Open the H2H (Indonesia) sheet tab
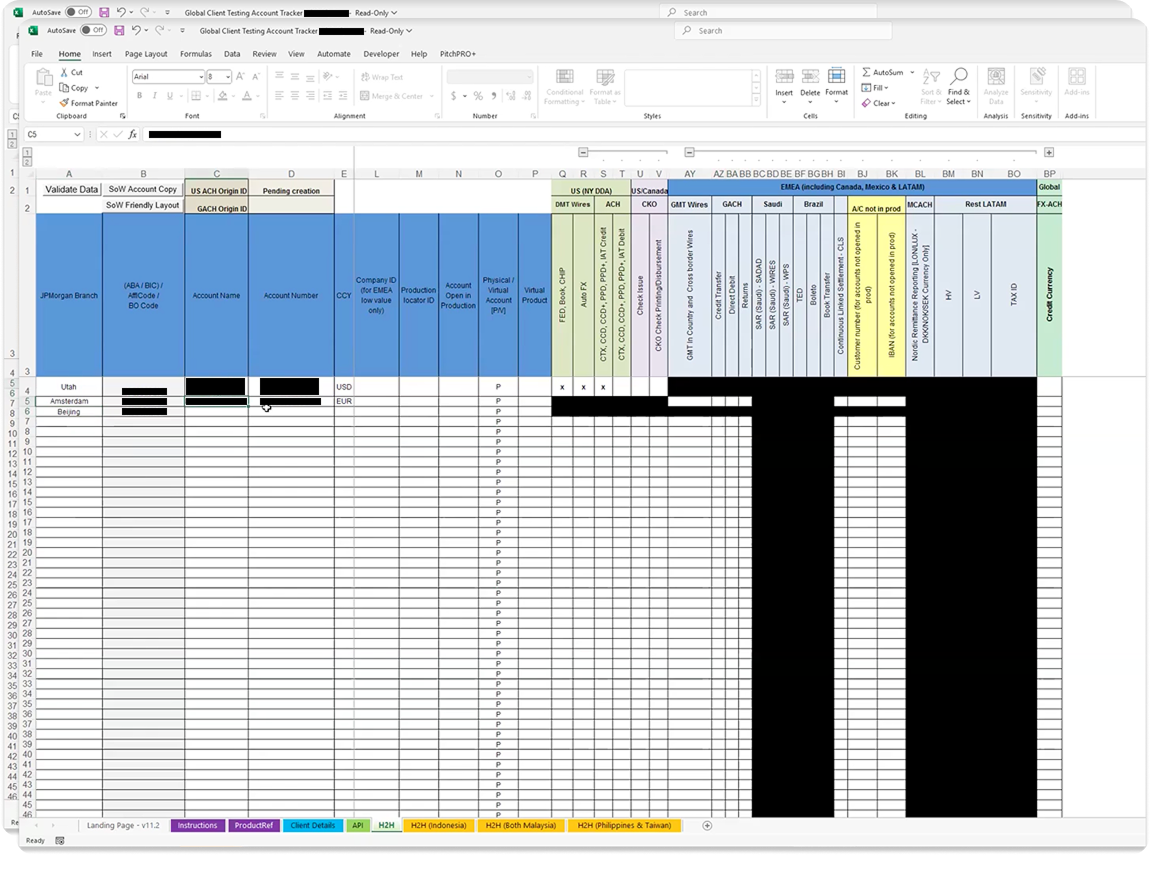 point(439,826)
